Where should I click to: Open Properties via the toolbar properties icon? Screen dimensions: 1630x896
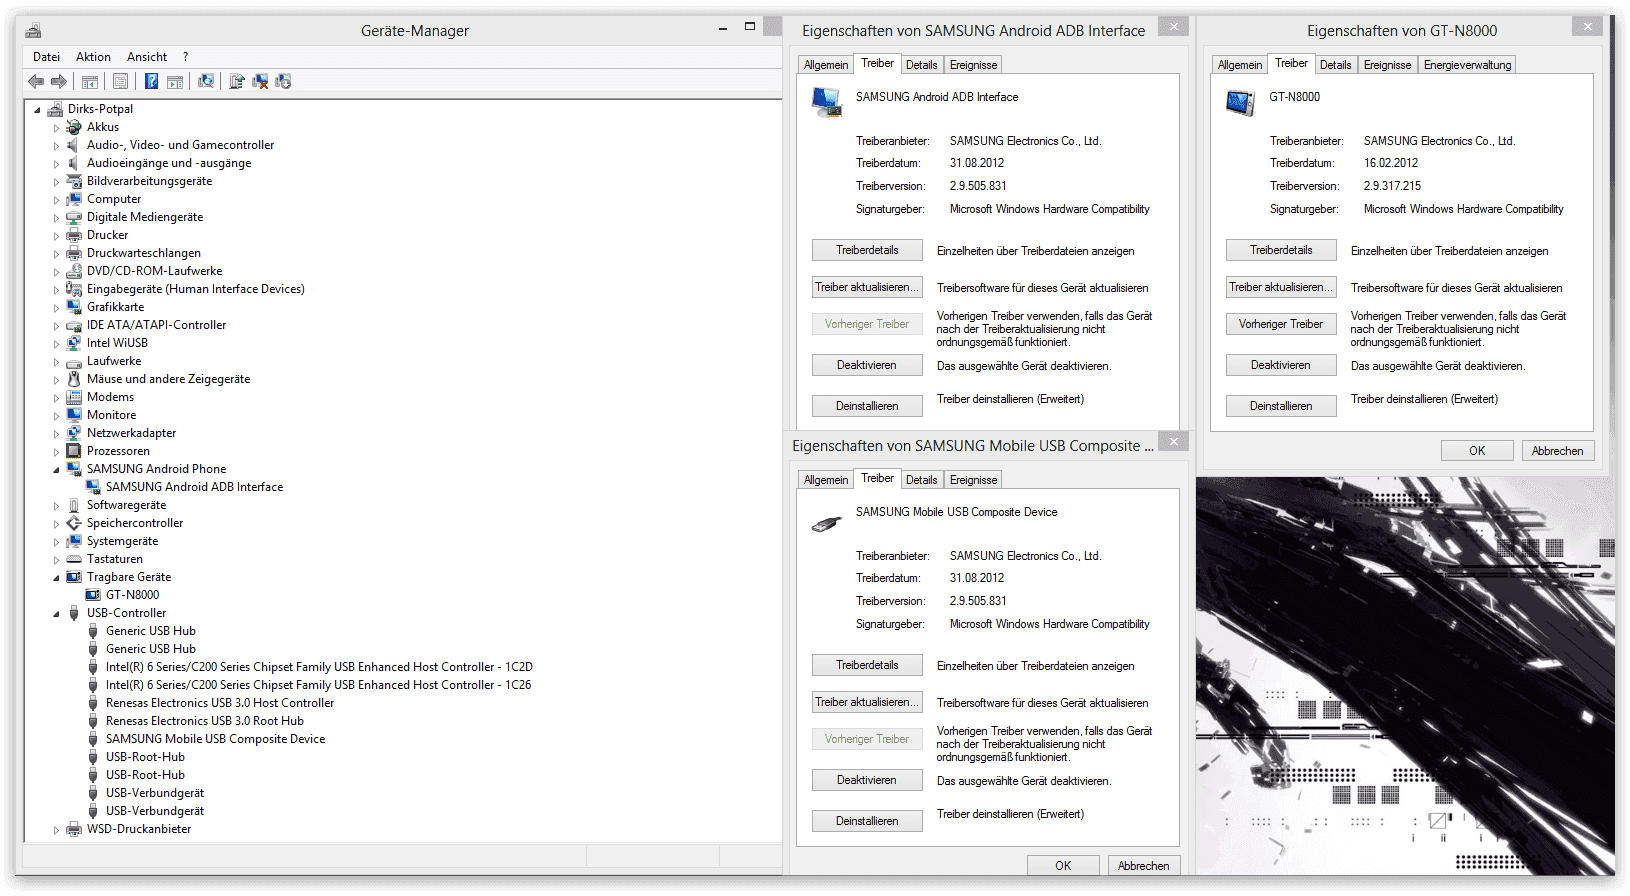(121, 82)
